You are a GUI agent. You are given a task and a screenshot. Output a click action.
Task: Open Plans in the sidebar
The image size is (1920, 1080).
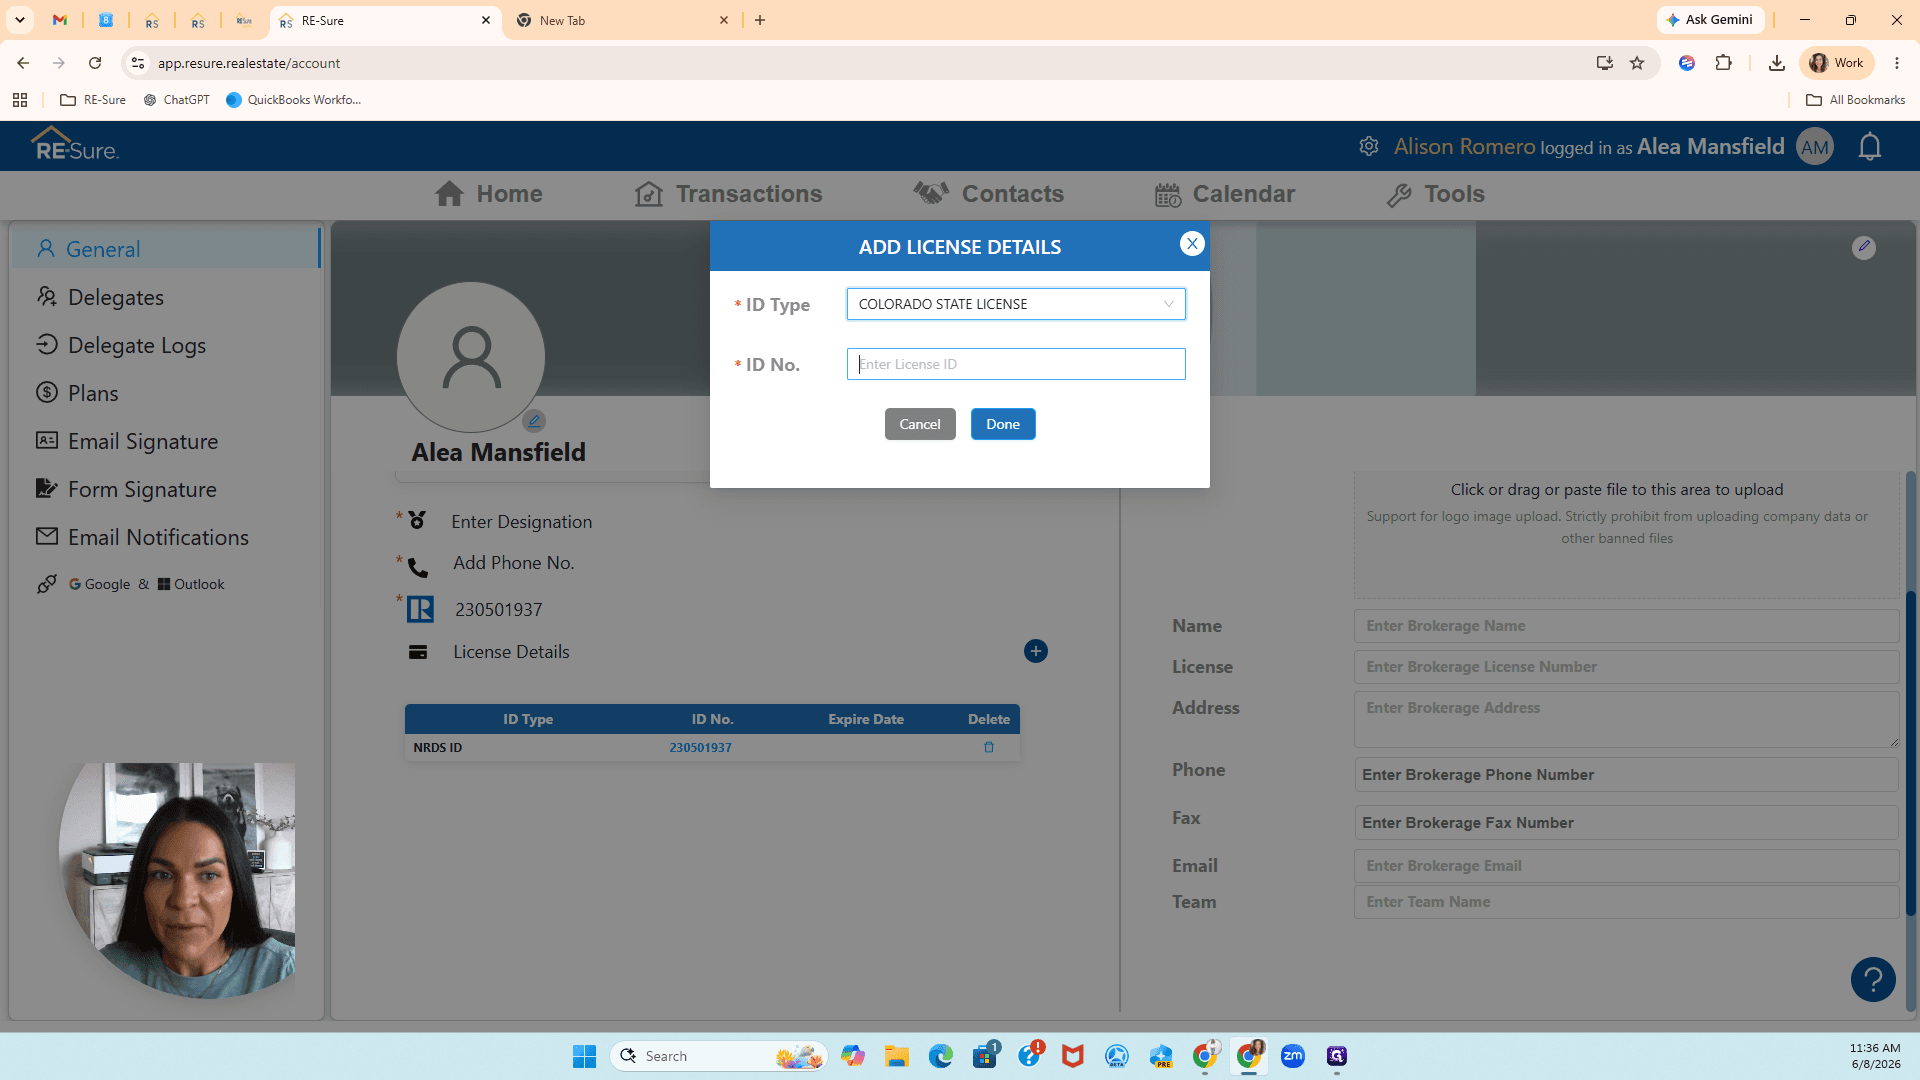point(77,393)
